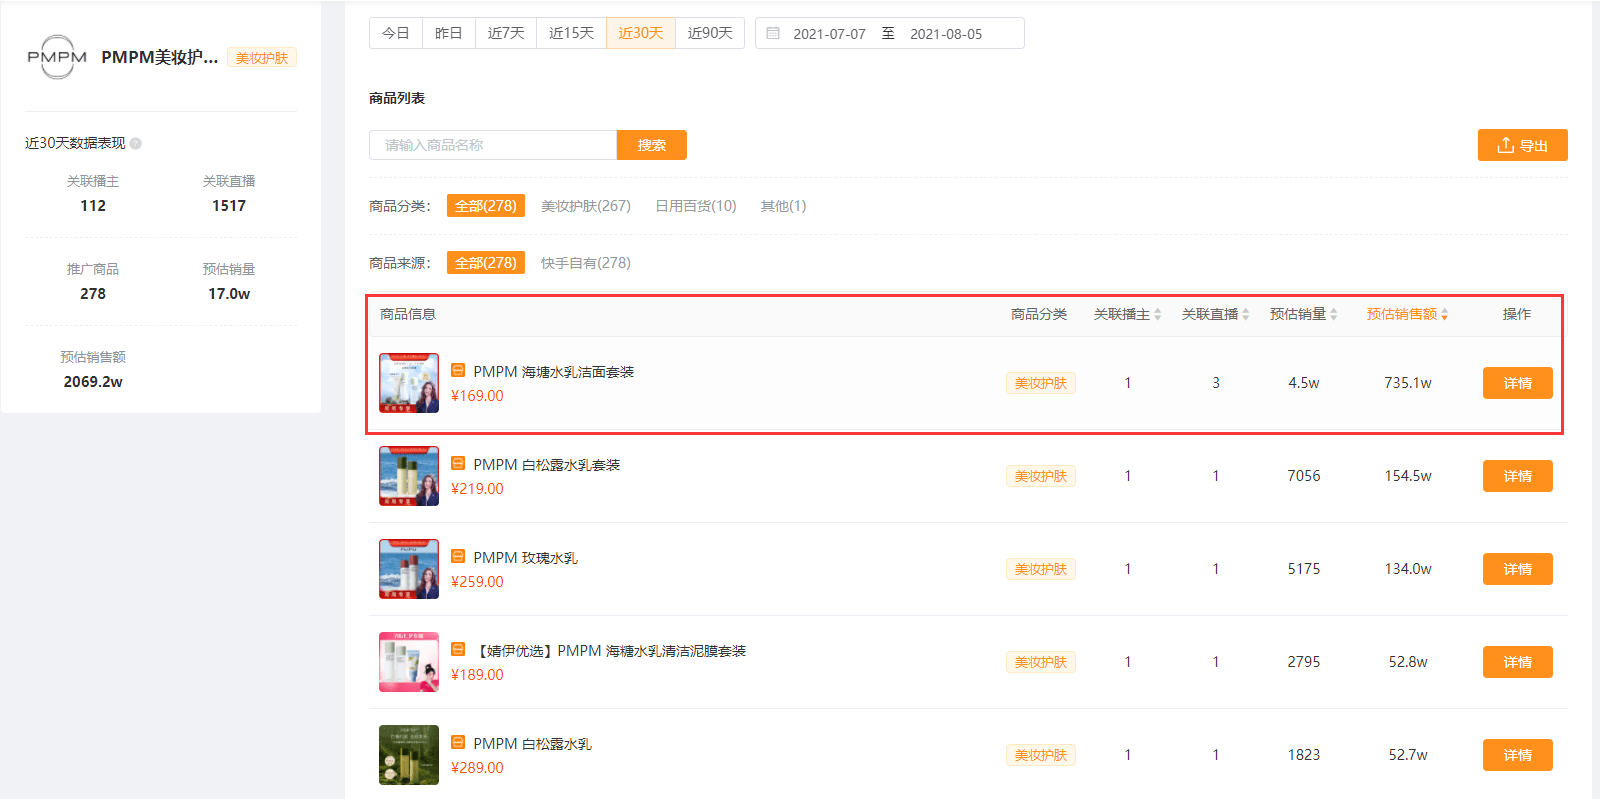Click the PMPM brand logo
The width and height of the screenshot is (1600, 799).
(57, 57)
